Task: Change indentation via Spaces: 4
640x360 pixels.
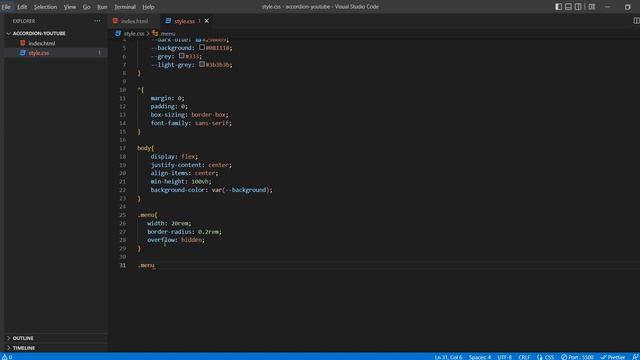Action: click(x=480, y=357)
